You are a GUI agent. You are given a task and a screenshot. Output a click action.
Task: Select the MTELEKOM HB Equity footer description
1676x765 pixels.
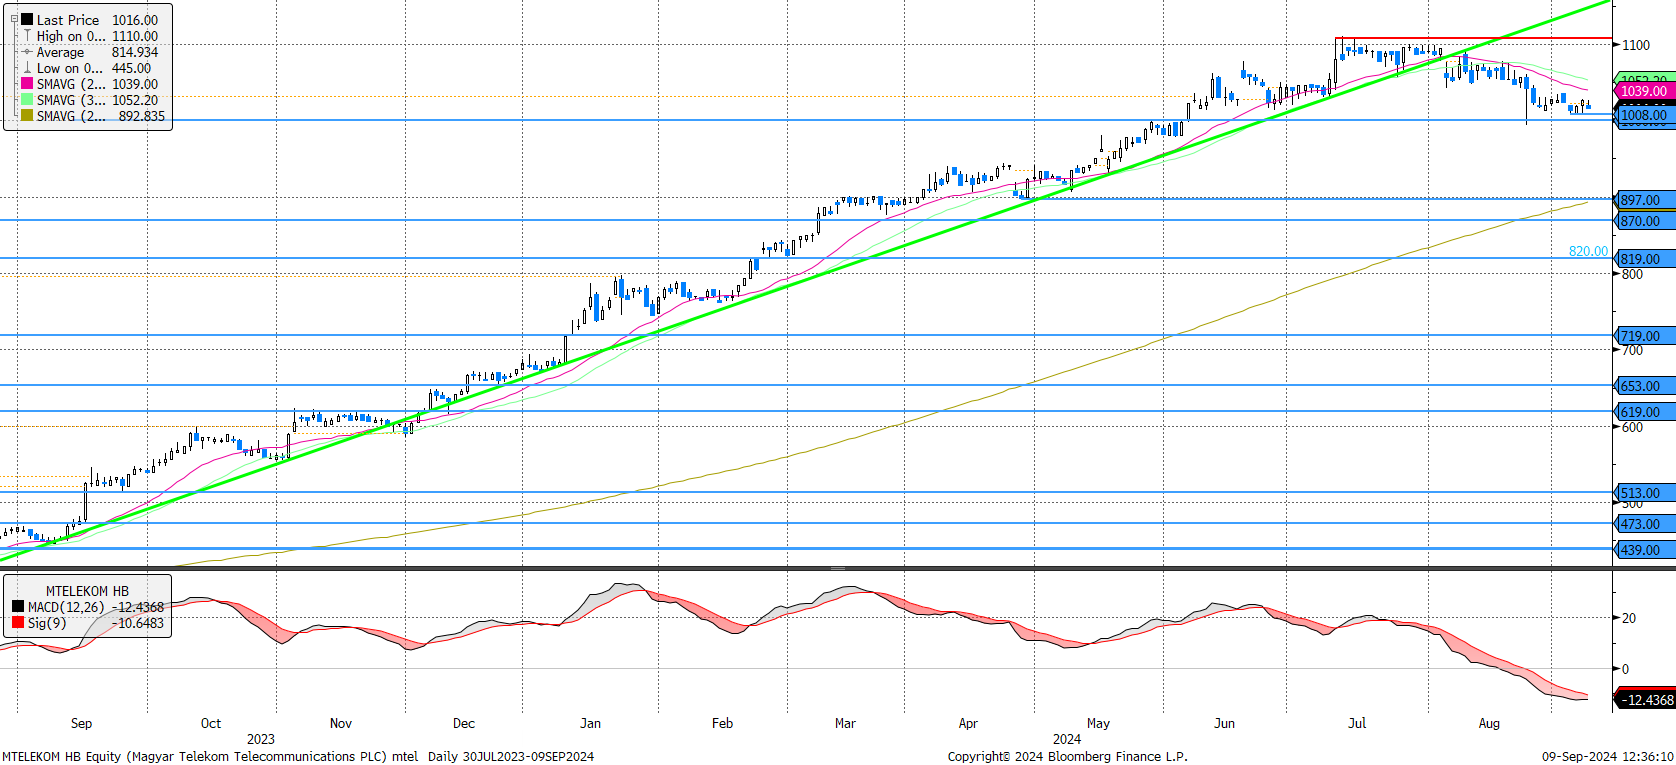[298, 756]
